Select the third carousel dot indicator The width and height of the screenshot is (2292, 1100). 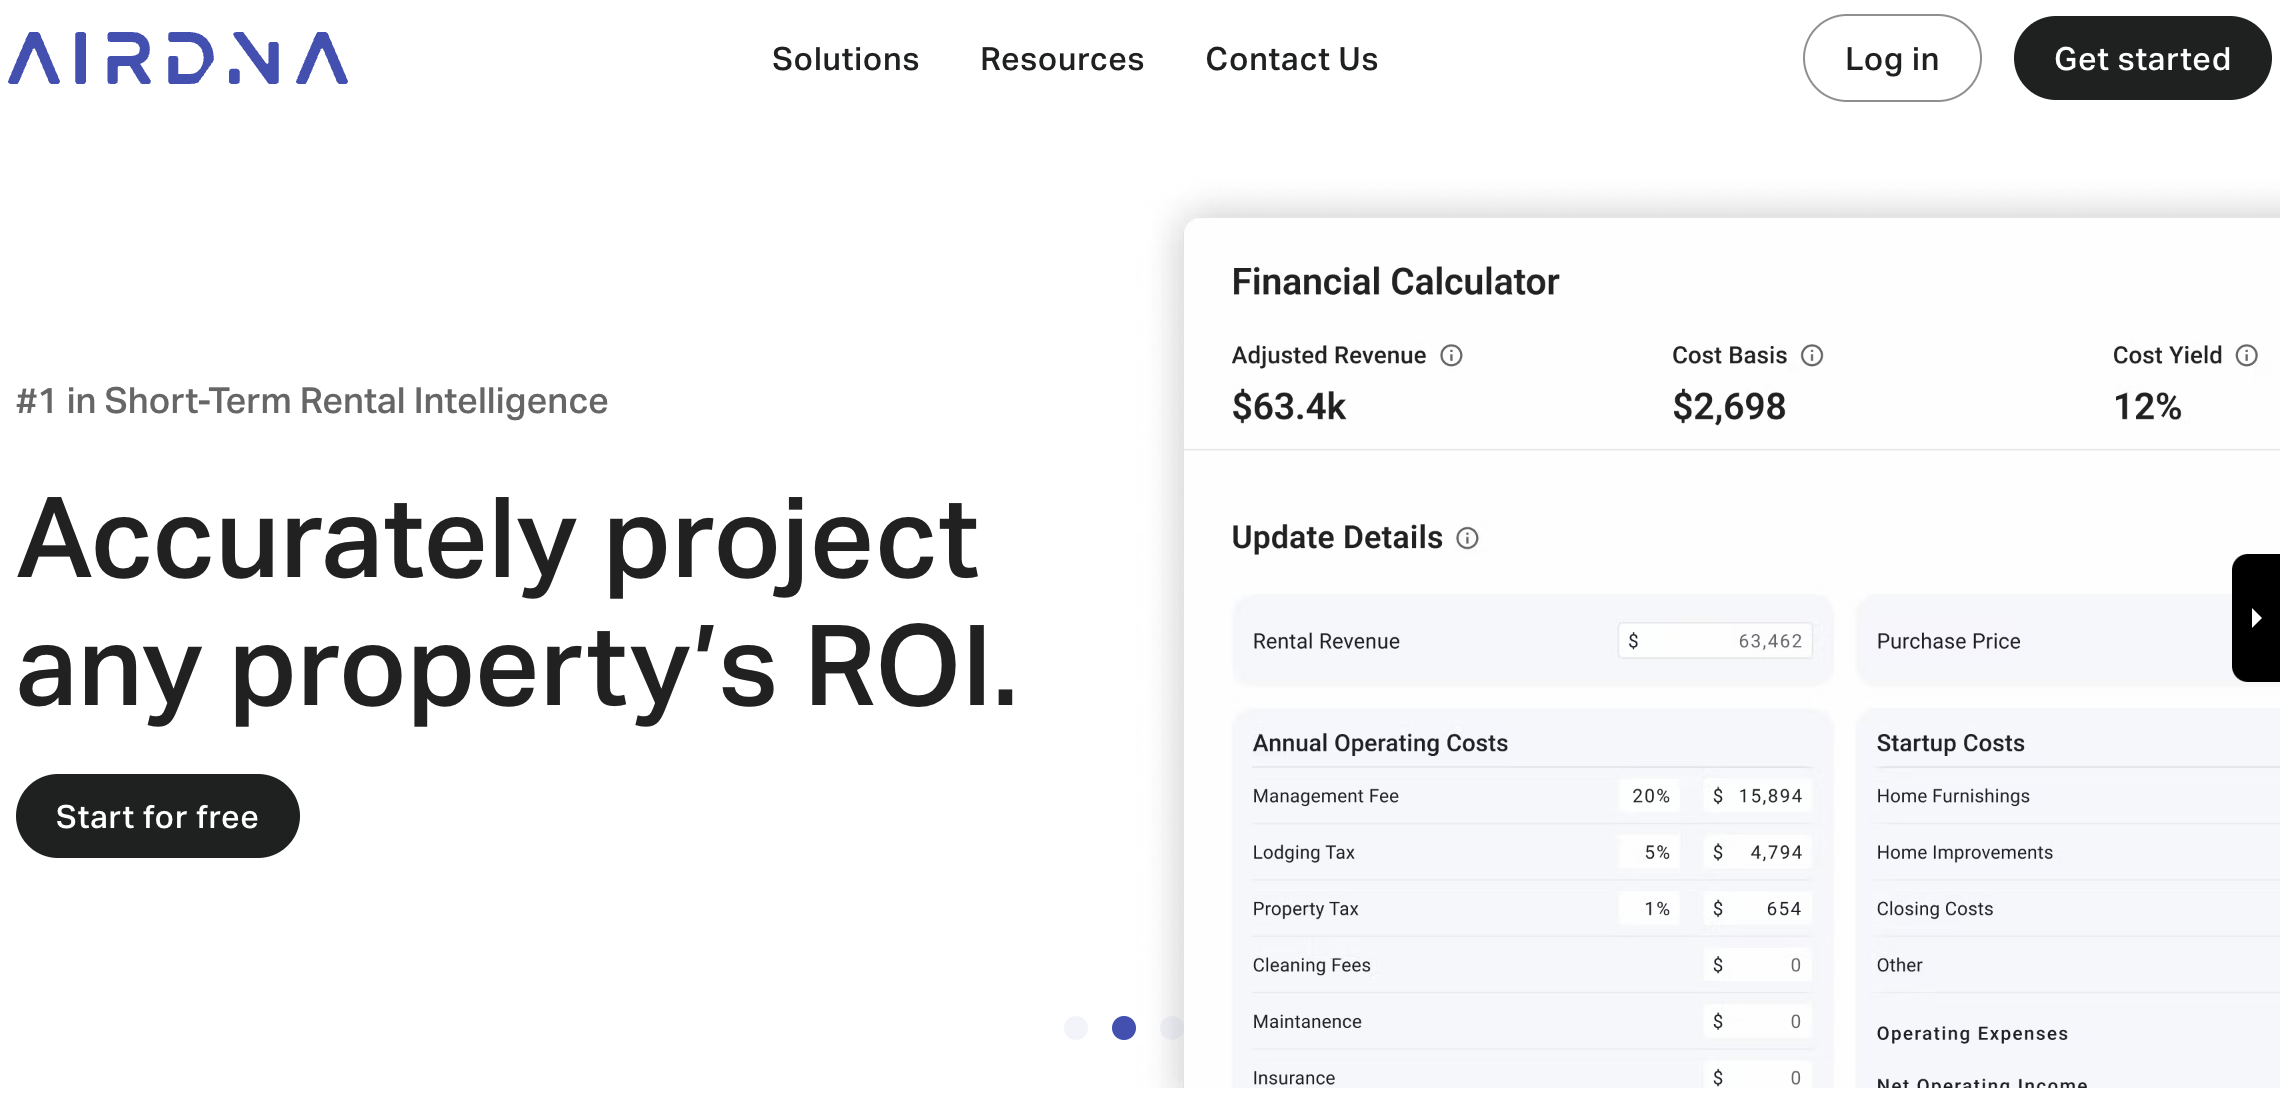[1171, 1028]
